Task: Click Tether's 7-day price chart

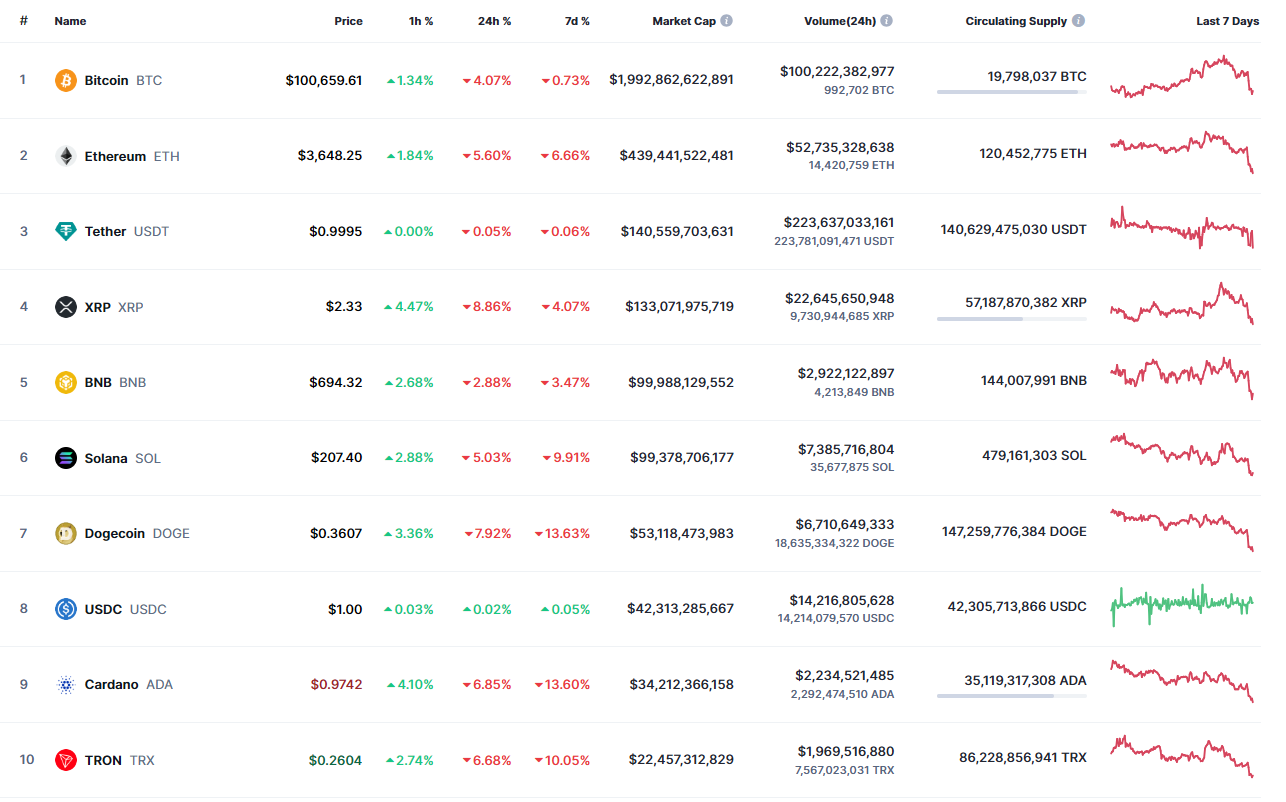Action: point(1182,227)
